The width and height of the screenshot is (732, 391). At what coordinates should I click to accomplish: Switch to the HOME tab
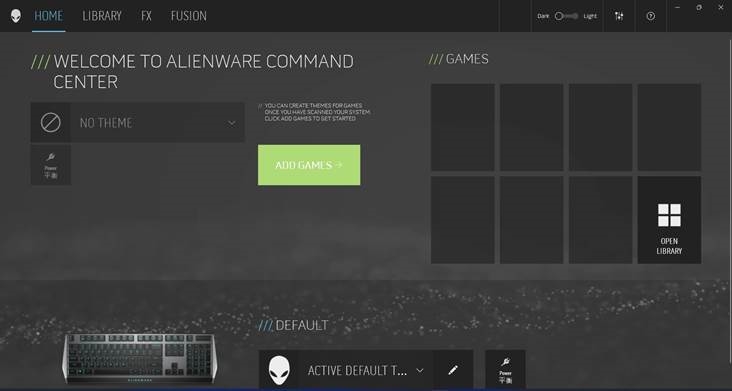(49, 16)
